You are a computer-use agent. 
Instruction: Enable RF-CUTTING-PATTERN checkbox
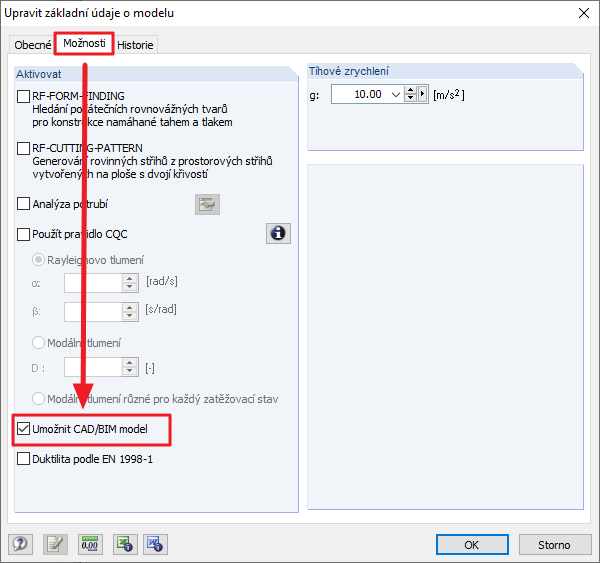[23, 148]
